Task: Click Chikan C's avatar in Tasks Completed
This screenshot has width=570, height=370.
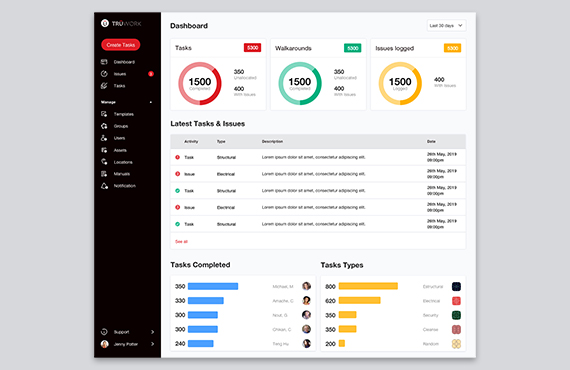Action: [x=306, y=329]
